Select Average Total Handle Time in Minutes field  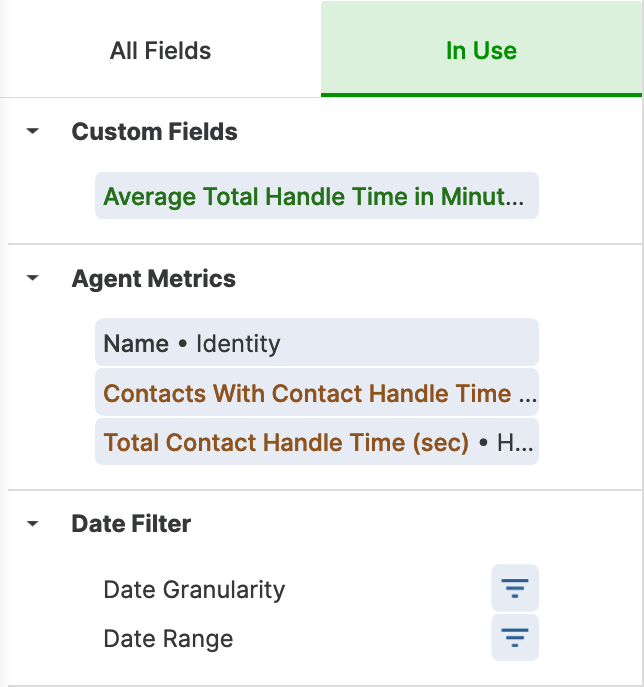click(x=317, y=195)
